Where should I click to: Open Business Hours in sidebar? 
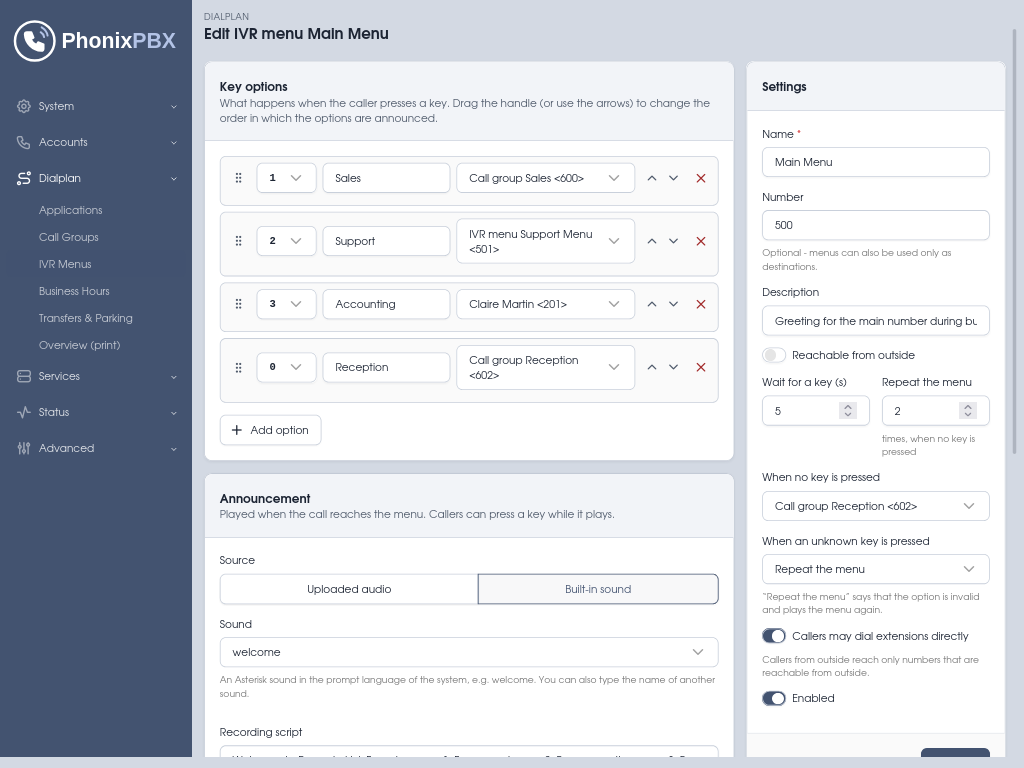point(74,291)
